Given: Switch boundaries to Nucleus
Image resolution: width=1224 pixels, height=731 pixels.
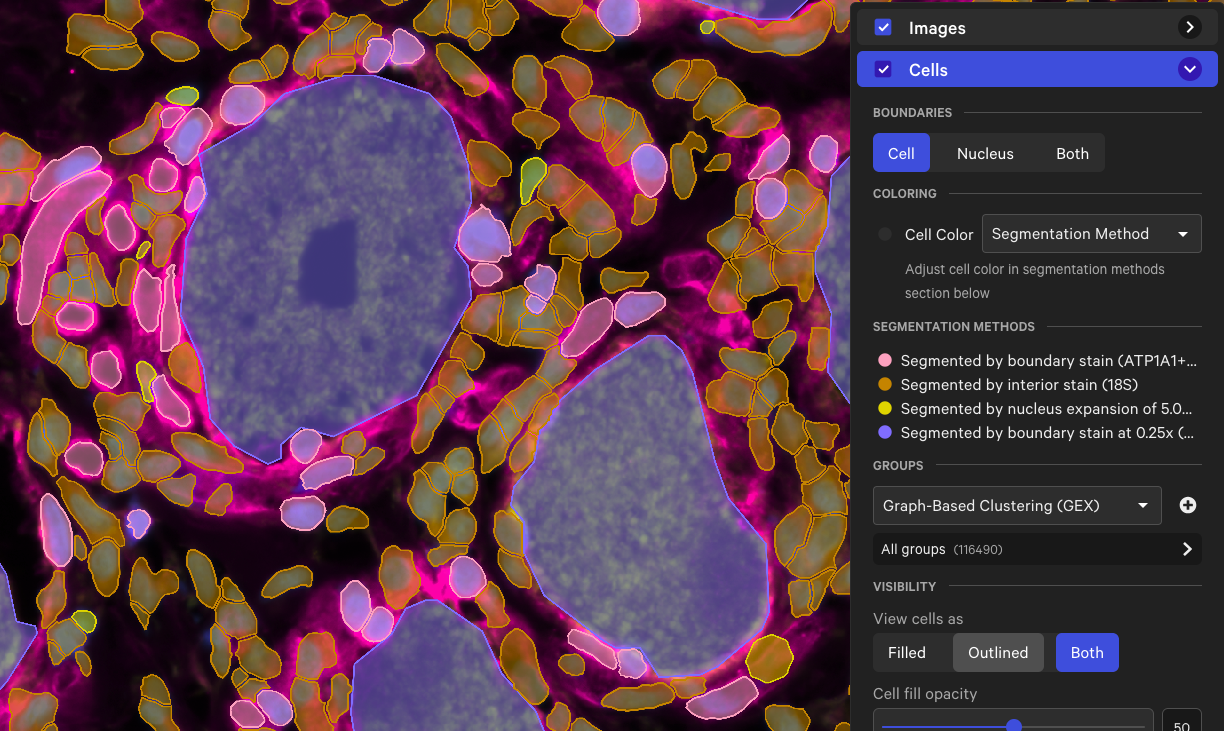Looking at the screenshot, I should click(985, 153).
